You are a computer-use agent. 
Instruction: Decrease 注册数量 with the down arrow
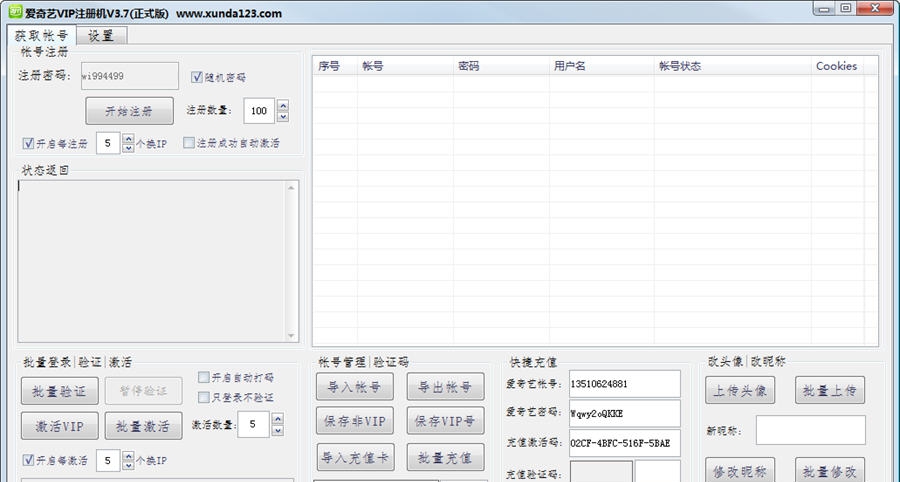[282, 116]
